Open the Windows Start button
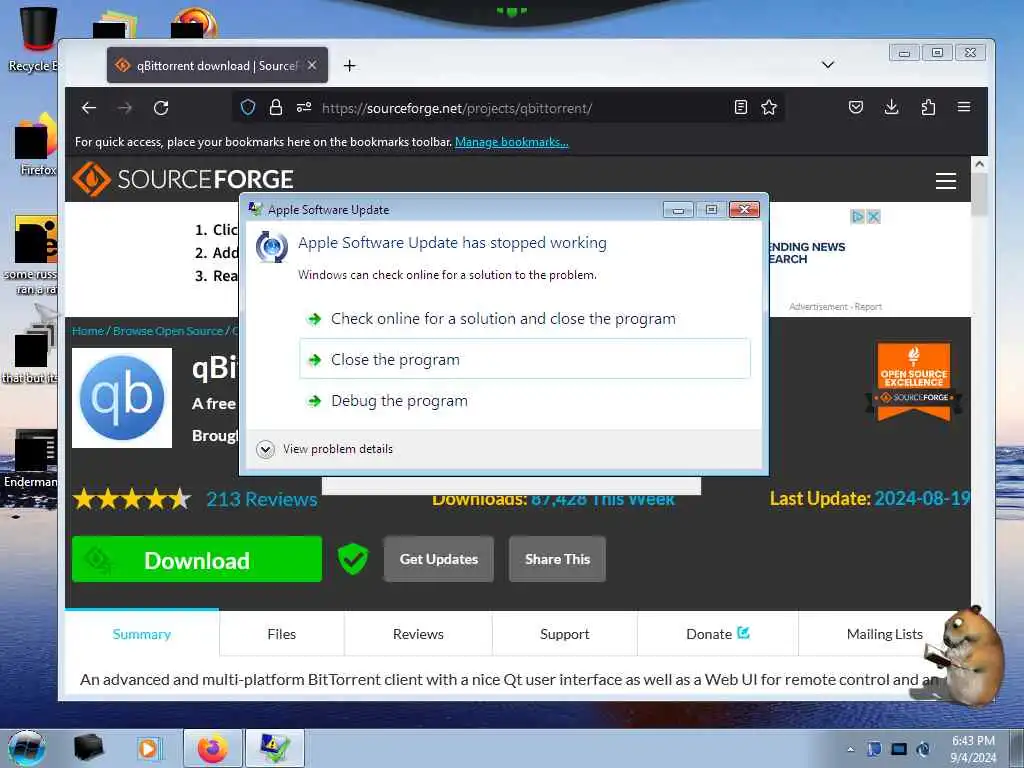1024x768 pixels. [x=27, y=748]
